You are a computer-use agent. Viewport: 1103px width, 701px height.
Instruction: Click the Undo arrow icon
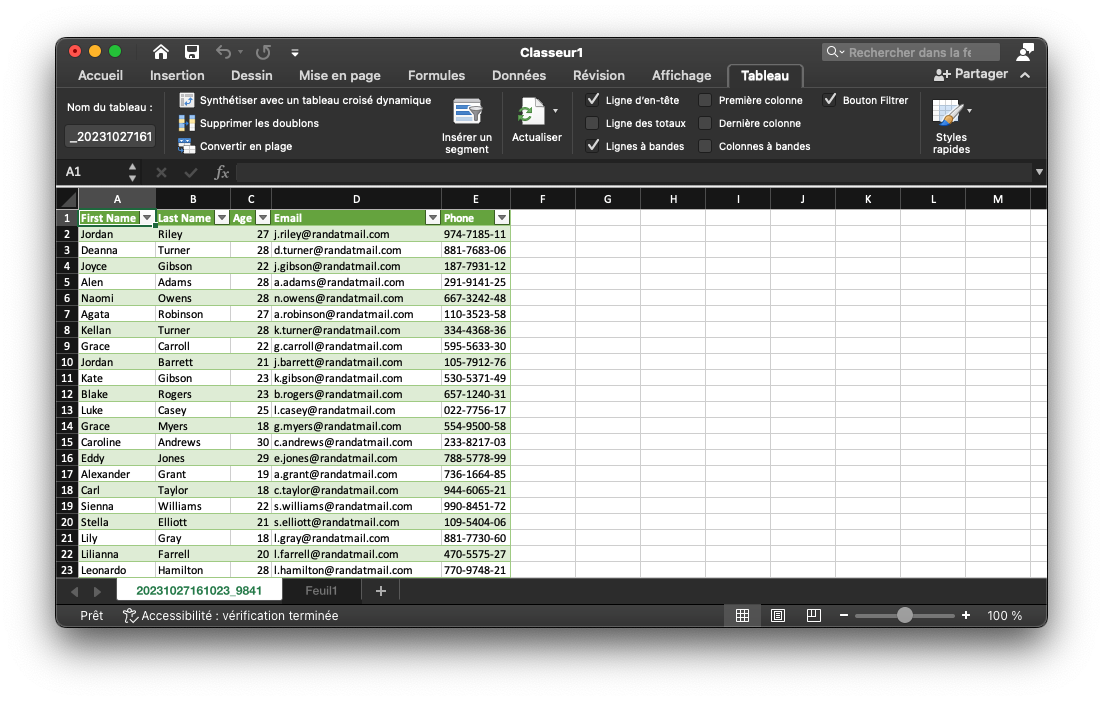(224, 52)
